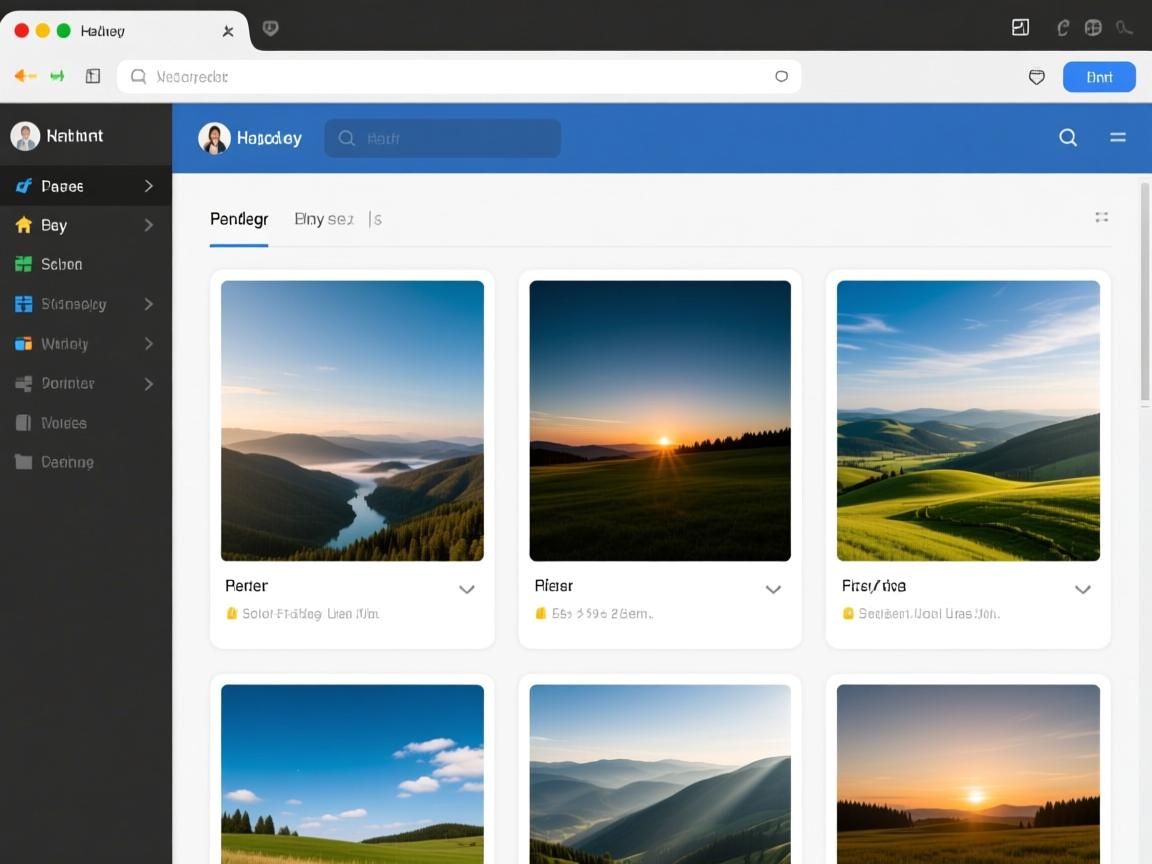The image size is (1152, 864).
Task: Open dropdown chevron on river valley card
Action: [466, 589]
